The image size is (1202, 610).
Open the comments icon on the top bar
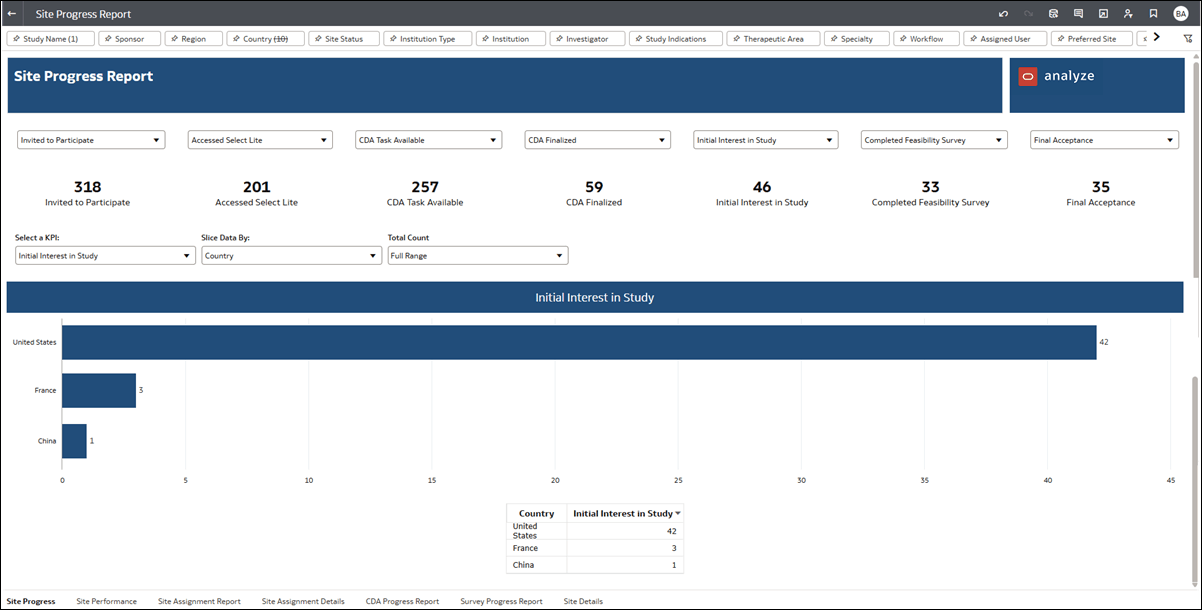pos(1078,13)
